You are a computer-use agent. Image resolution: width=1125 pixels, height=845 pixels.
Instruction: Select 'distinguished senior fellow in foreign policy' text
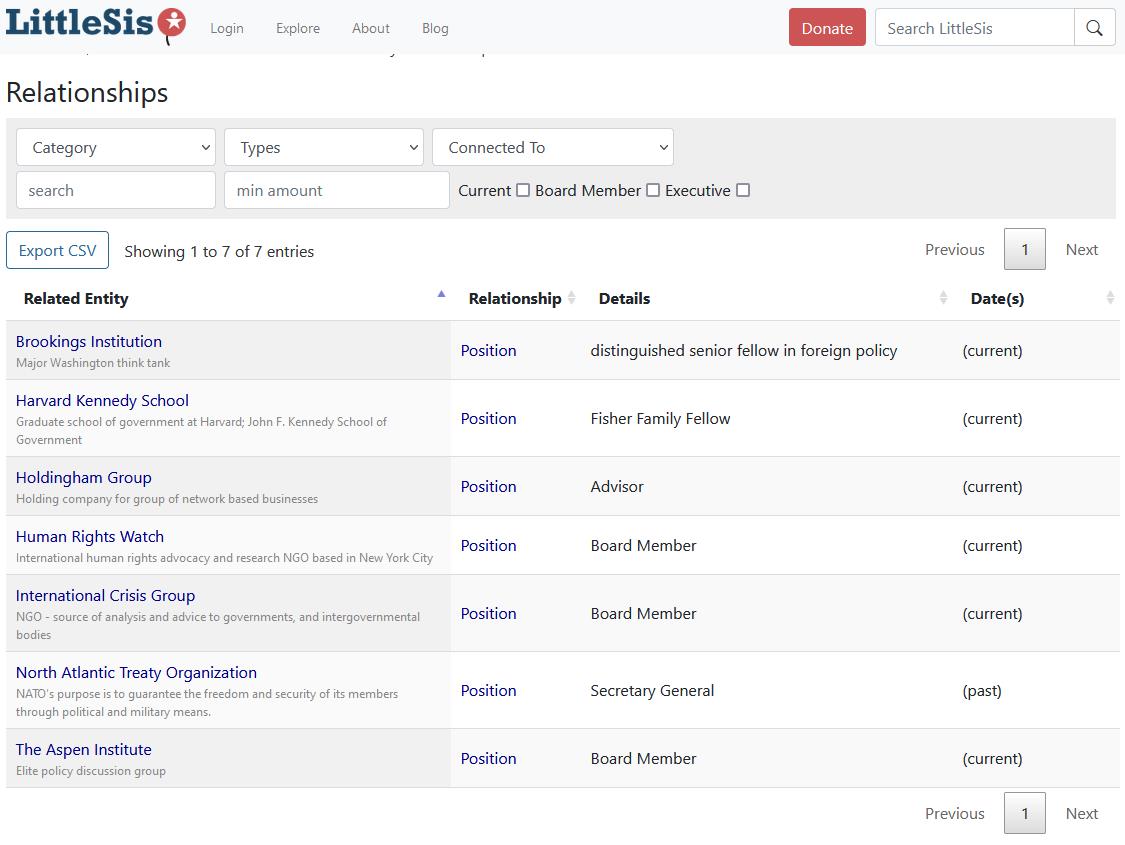[x=744, y=351]
